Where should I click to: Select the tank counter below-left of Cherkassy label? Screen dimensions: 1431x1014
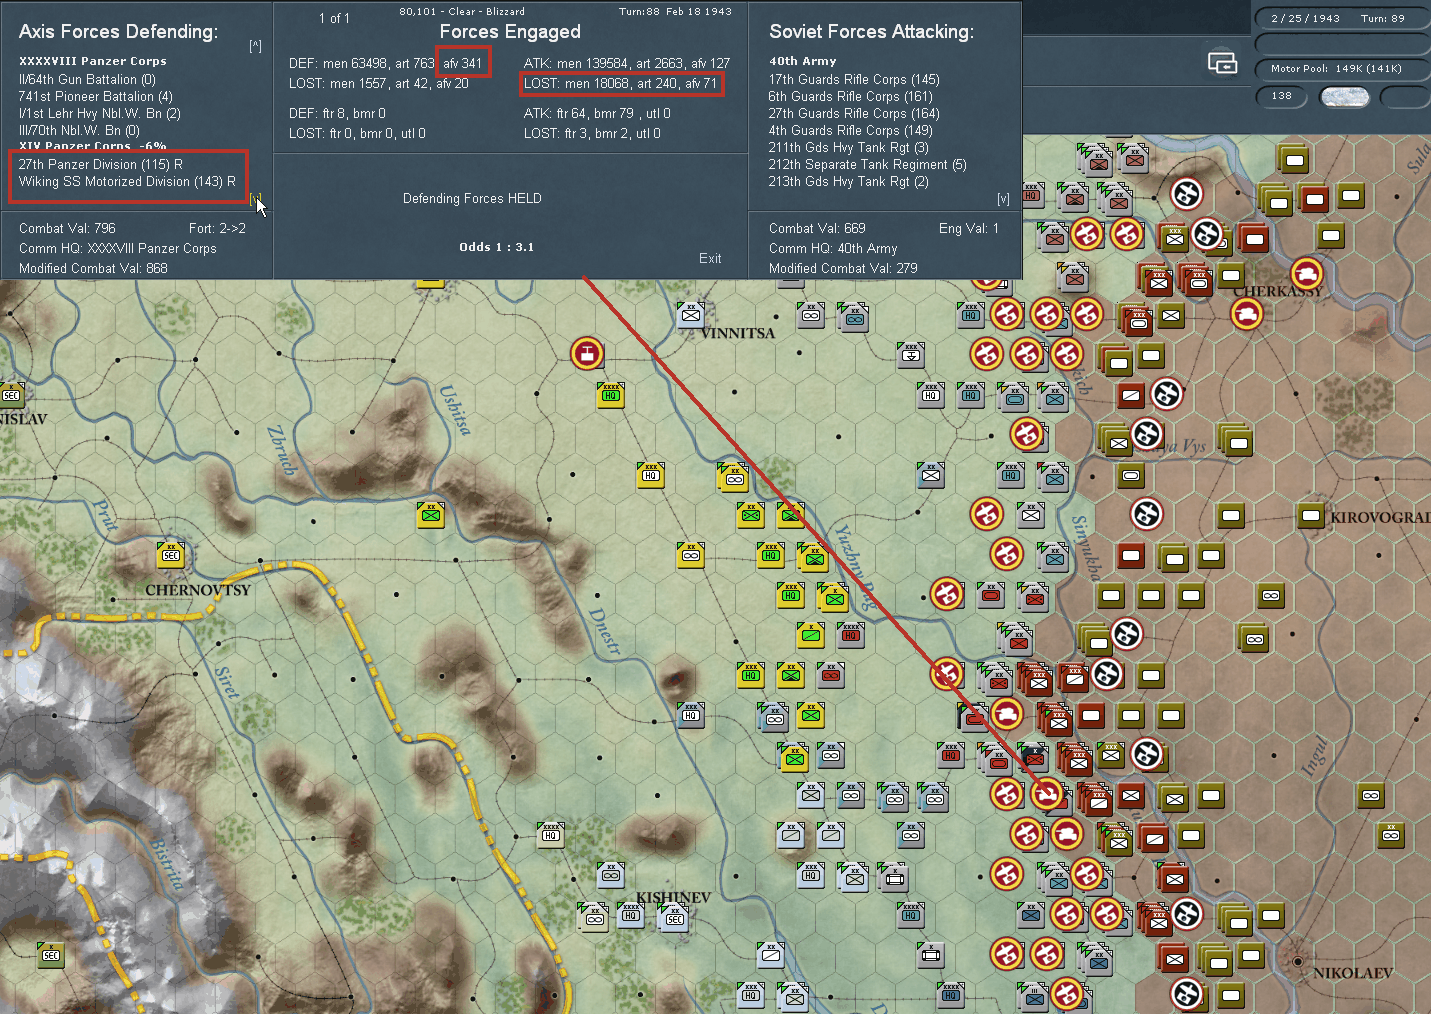pyautogui.click(x=1246, y=314)
